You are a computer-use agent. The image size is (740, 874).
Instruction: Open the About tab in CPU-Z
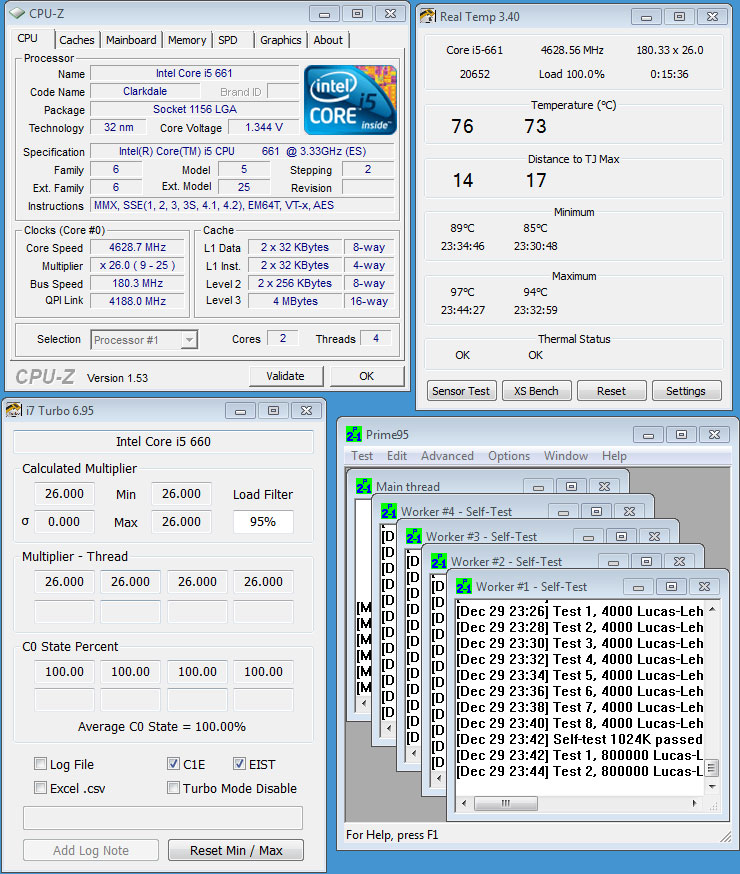(328, 40)
